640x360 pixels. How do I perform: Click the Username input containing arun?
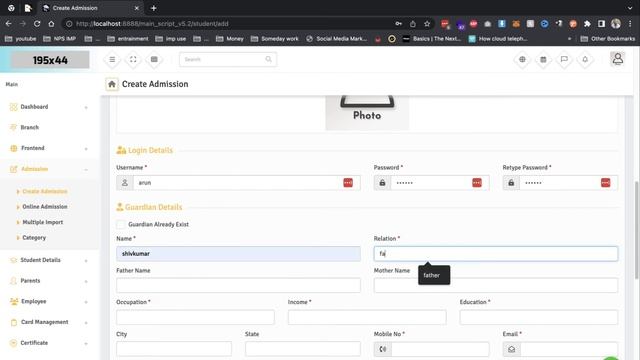(238, 183)
